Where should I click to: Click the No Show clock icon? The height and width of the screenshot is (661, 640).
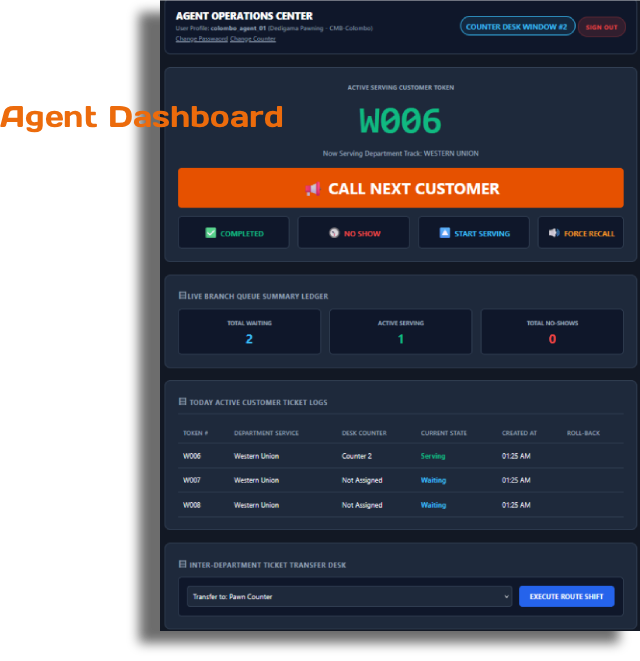coord(334,233)
